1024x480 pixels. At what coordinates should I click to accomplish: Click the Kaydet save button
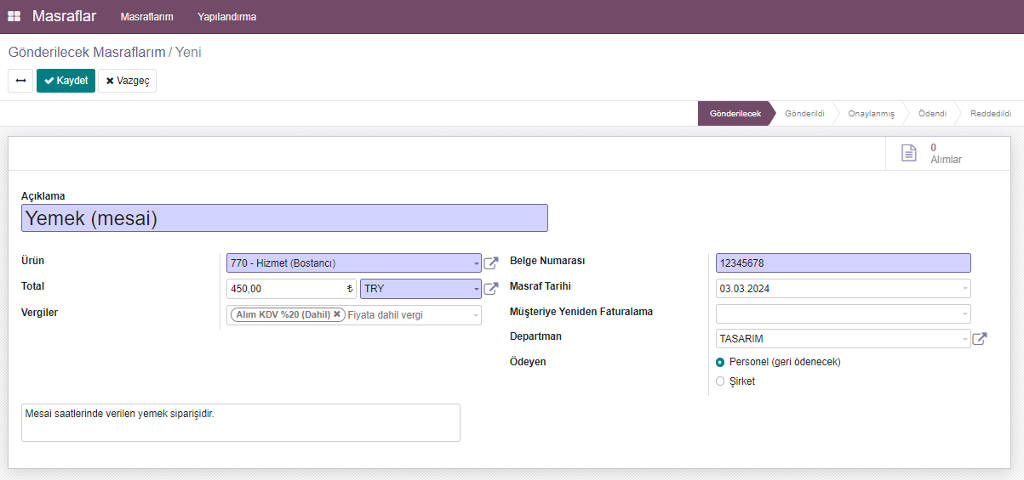click(66, 81)
